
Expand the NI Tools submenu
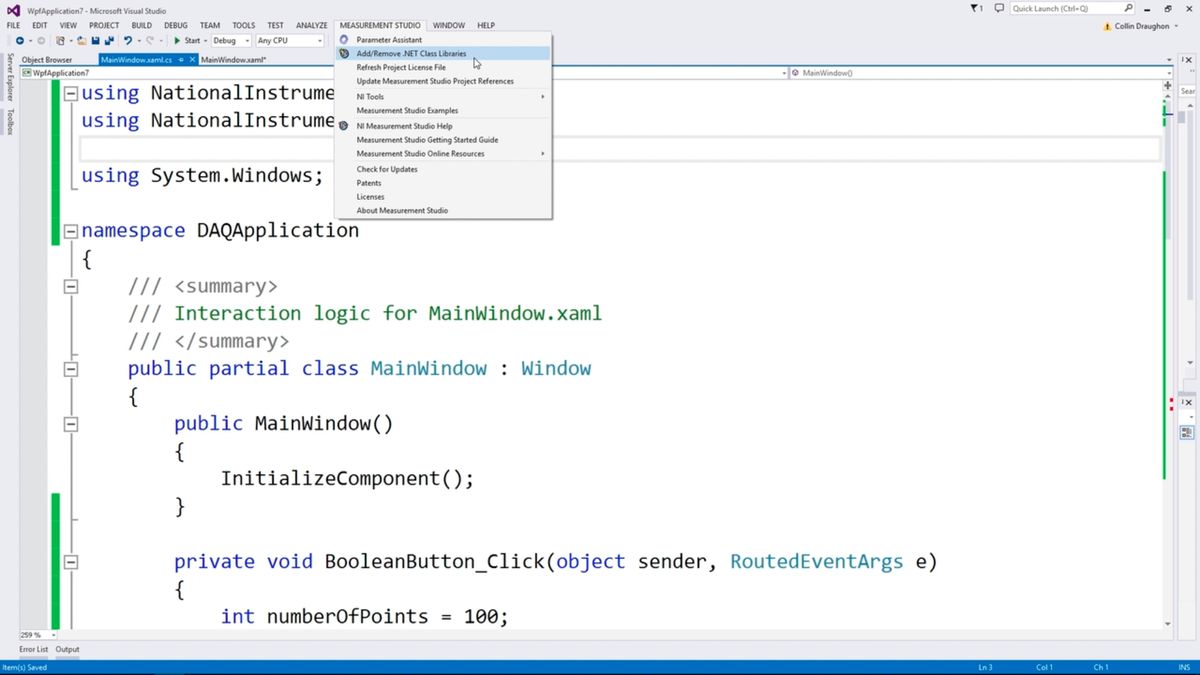(444, 97)
